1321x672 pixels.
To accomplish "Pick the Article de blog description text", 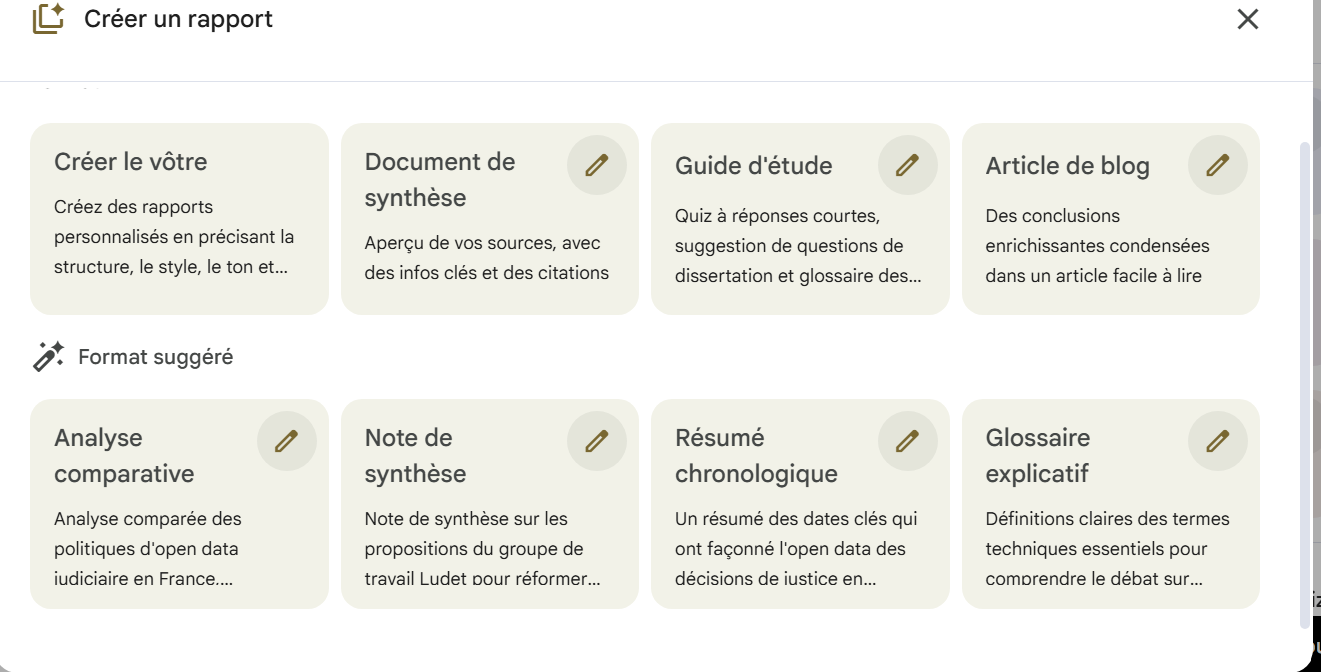I will click(x=1097, y=246).
